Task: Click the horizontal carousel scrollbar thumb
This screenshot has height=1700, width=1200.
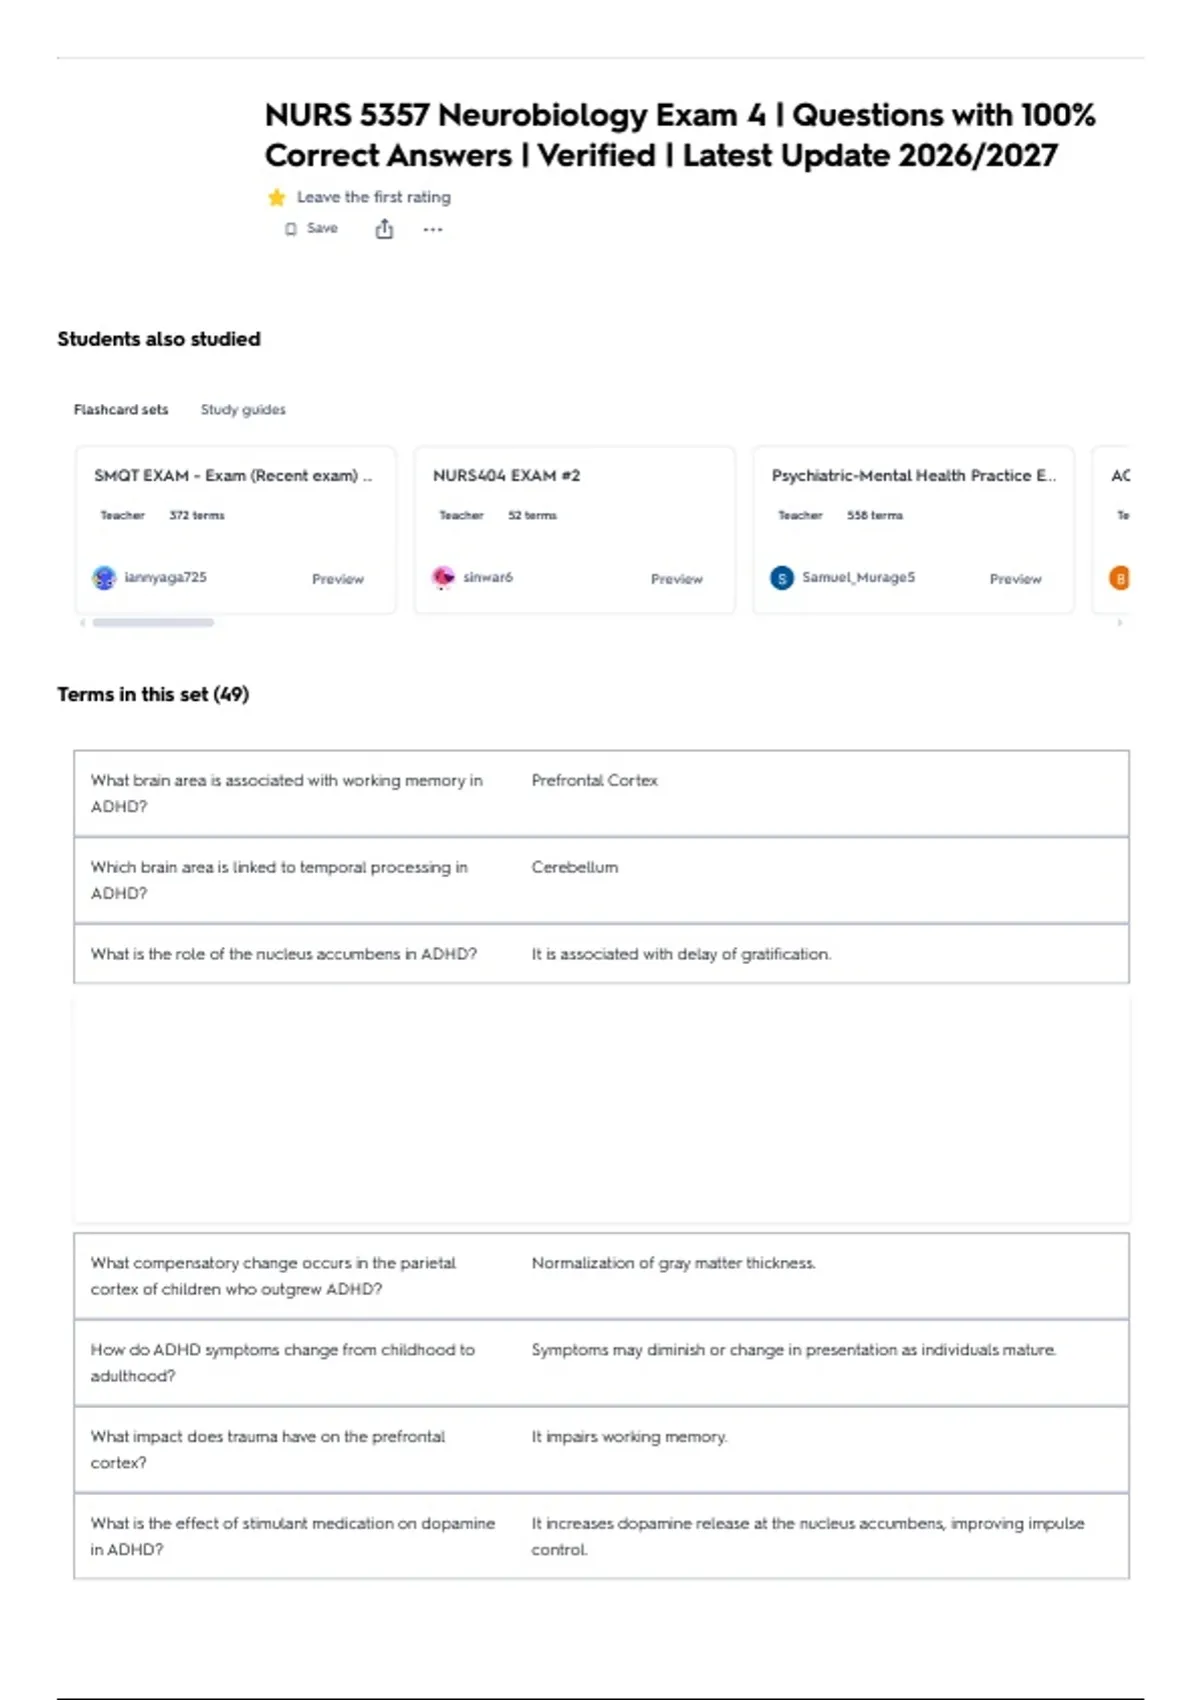Action: (153, 623)
